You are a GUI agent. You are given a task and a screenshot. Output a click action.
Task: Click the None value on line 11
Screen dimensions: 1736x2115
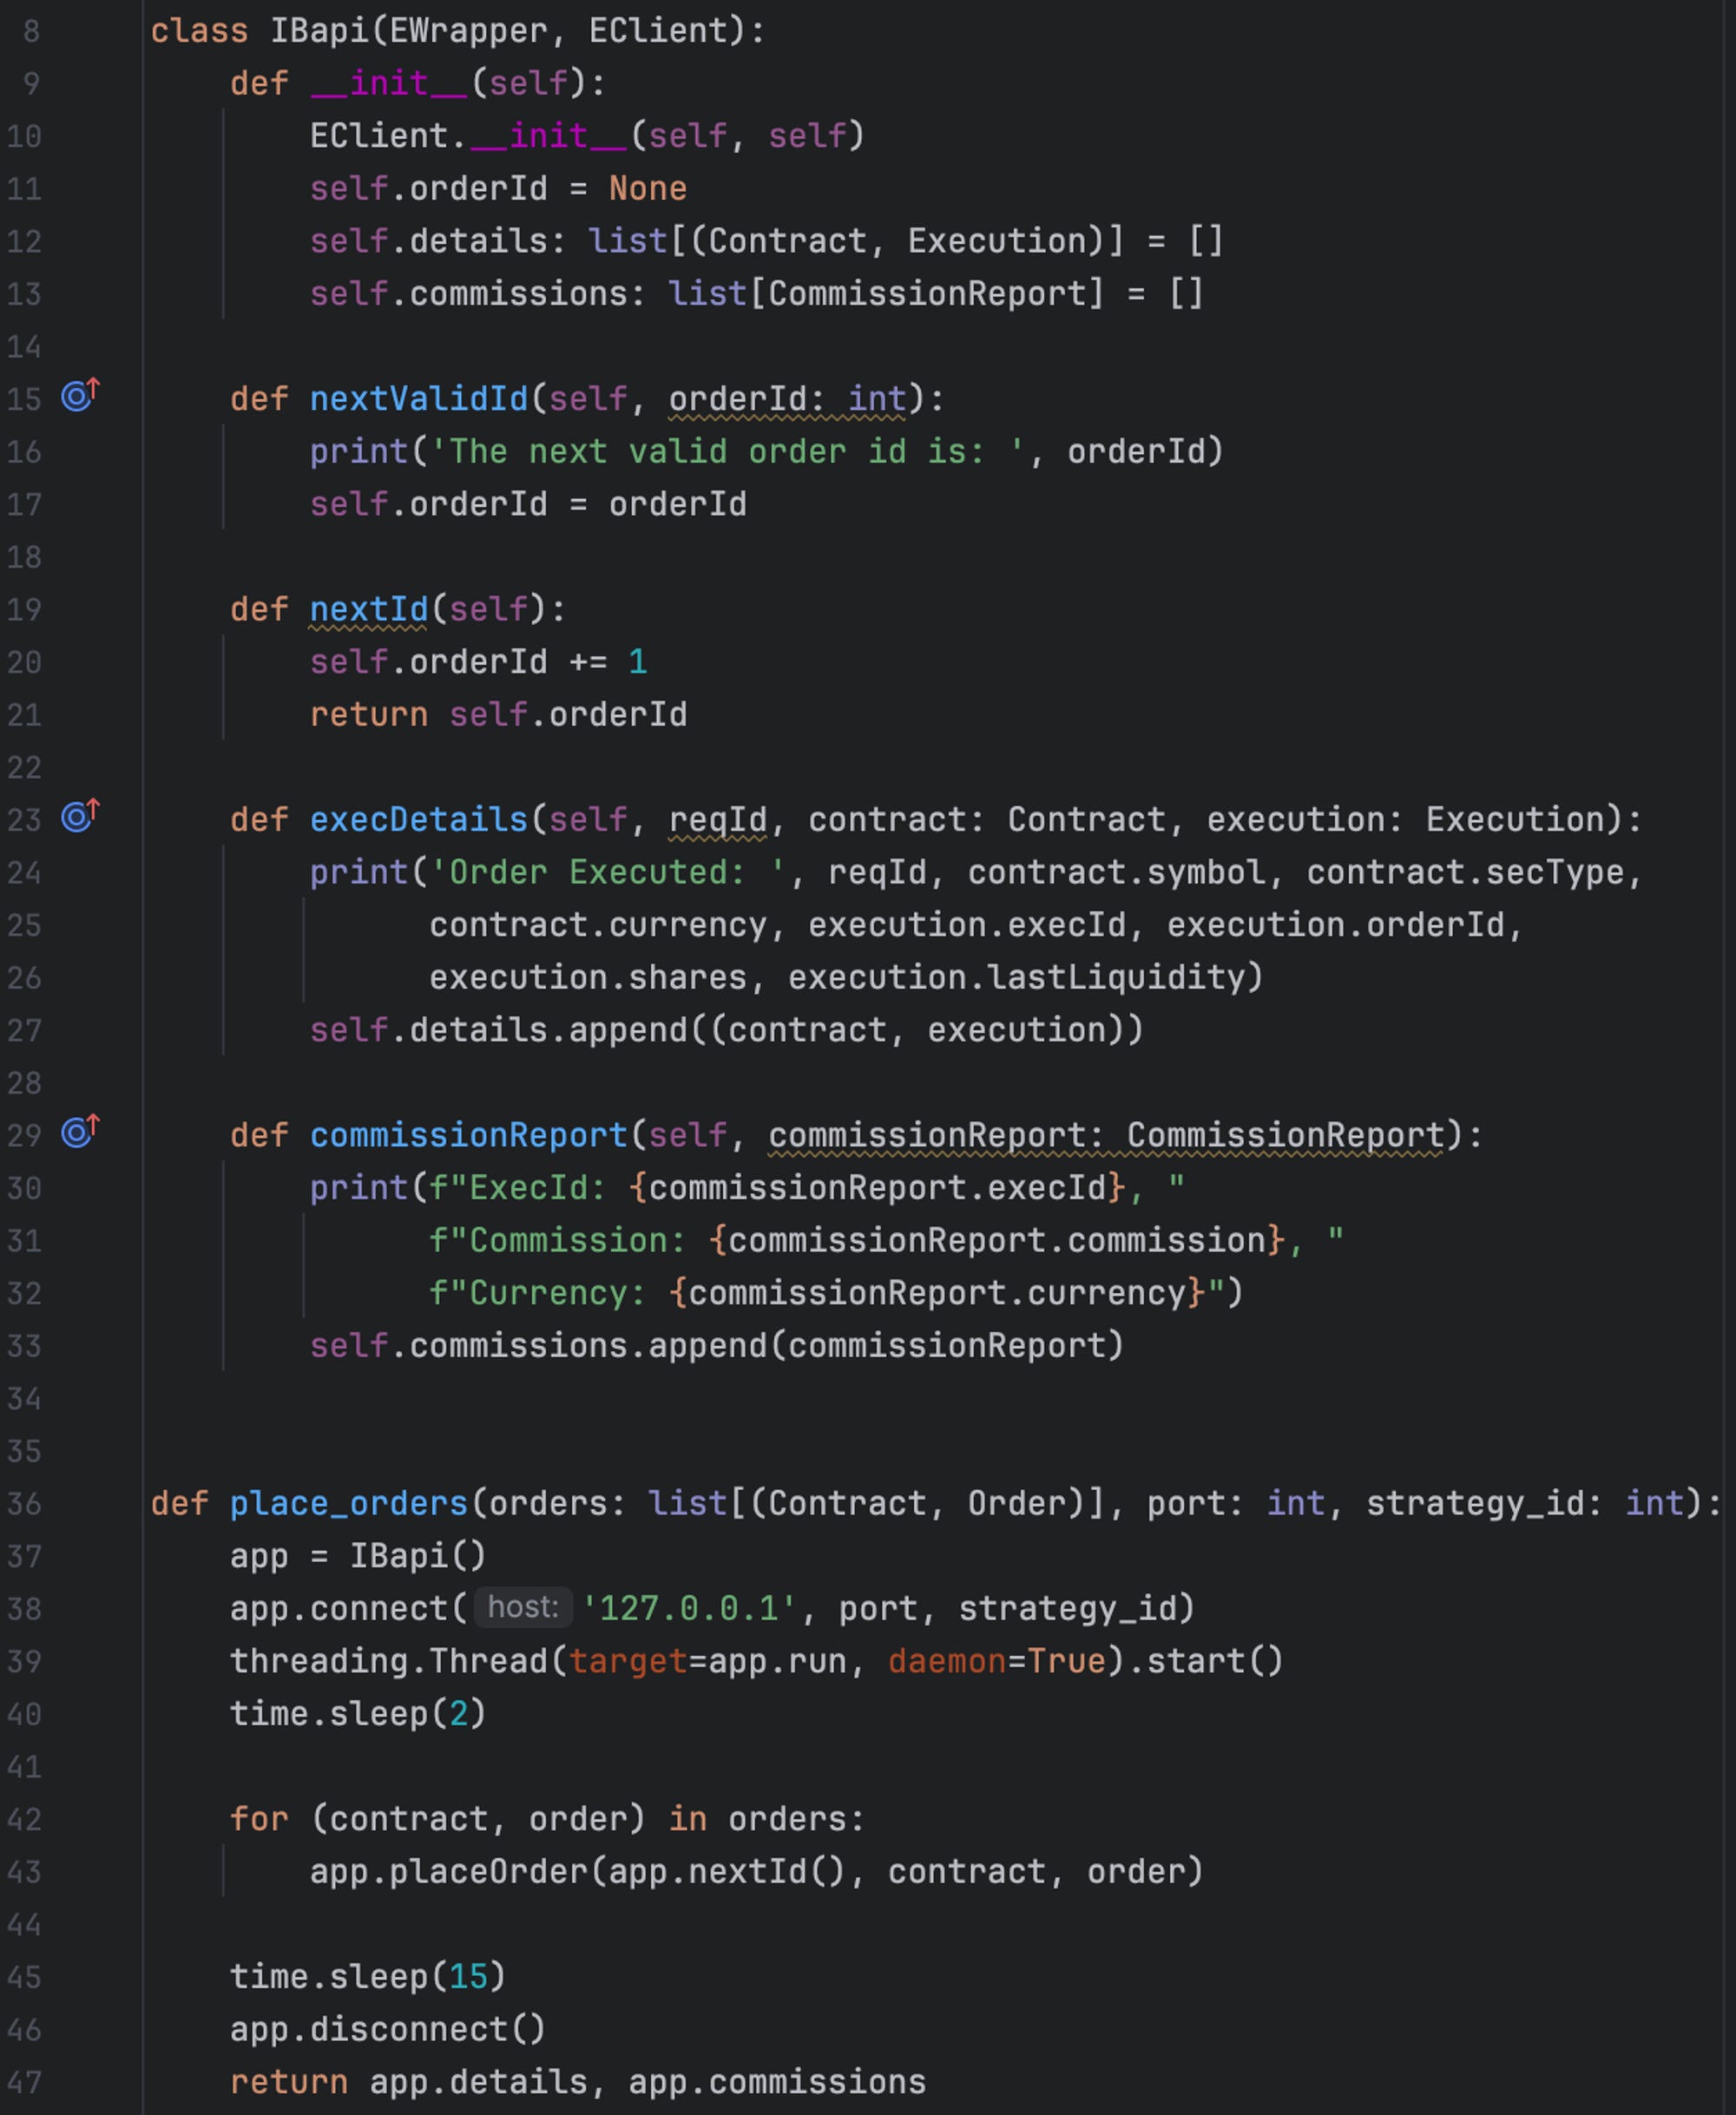(648, 188)
